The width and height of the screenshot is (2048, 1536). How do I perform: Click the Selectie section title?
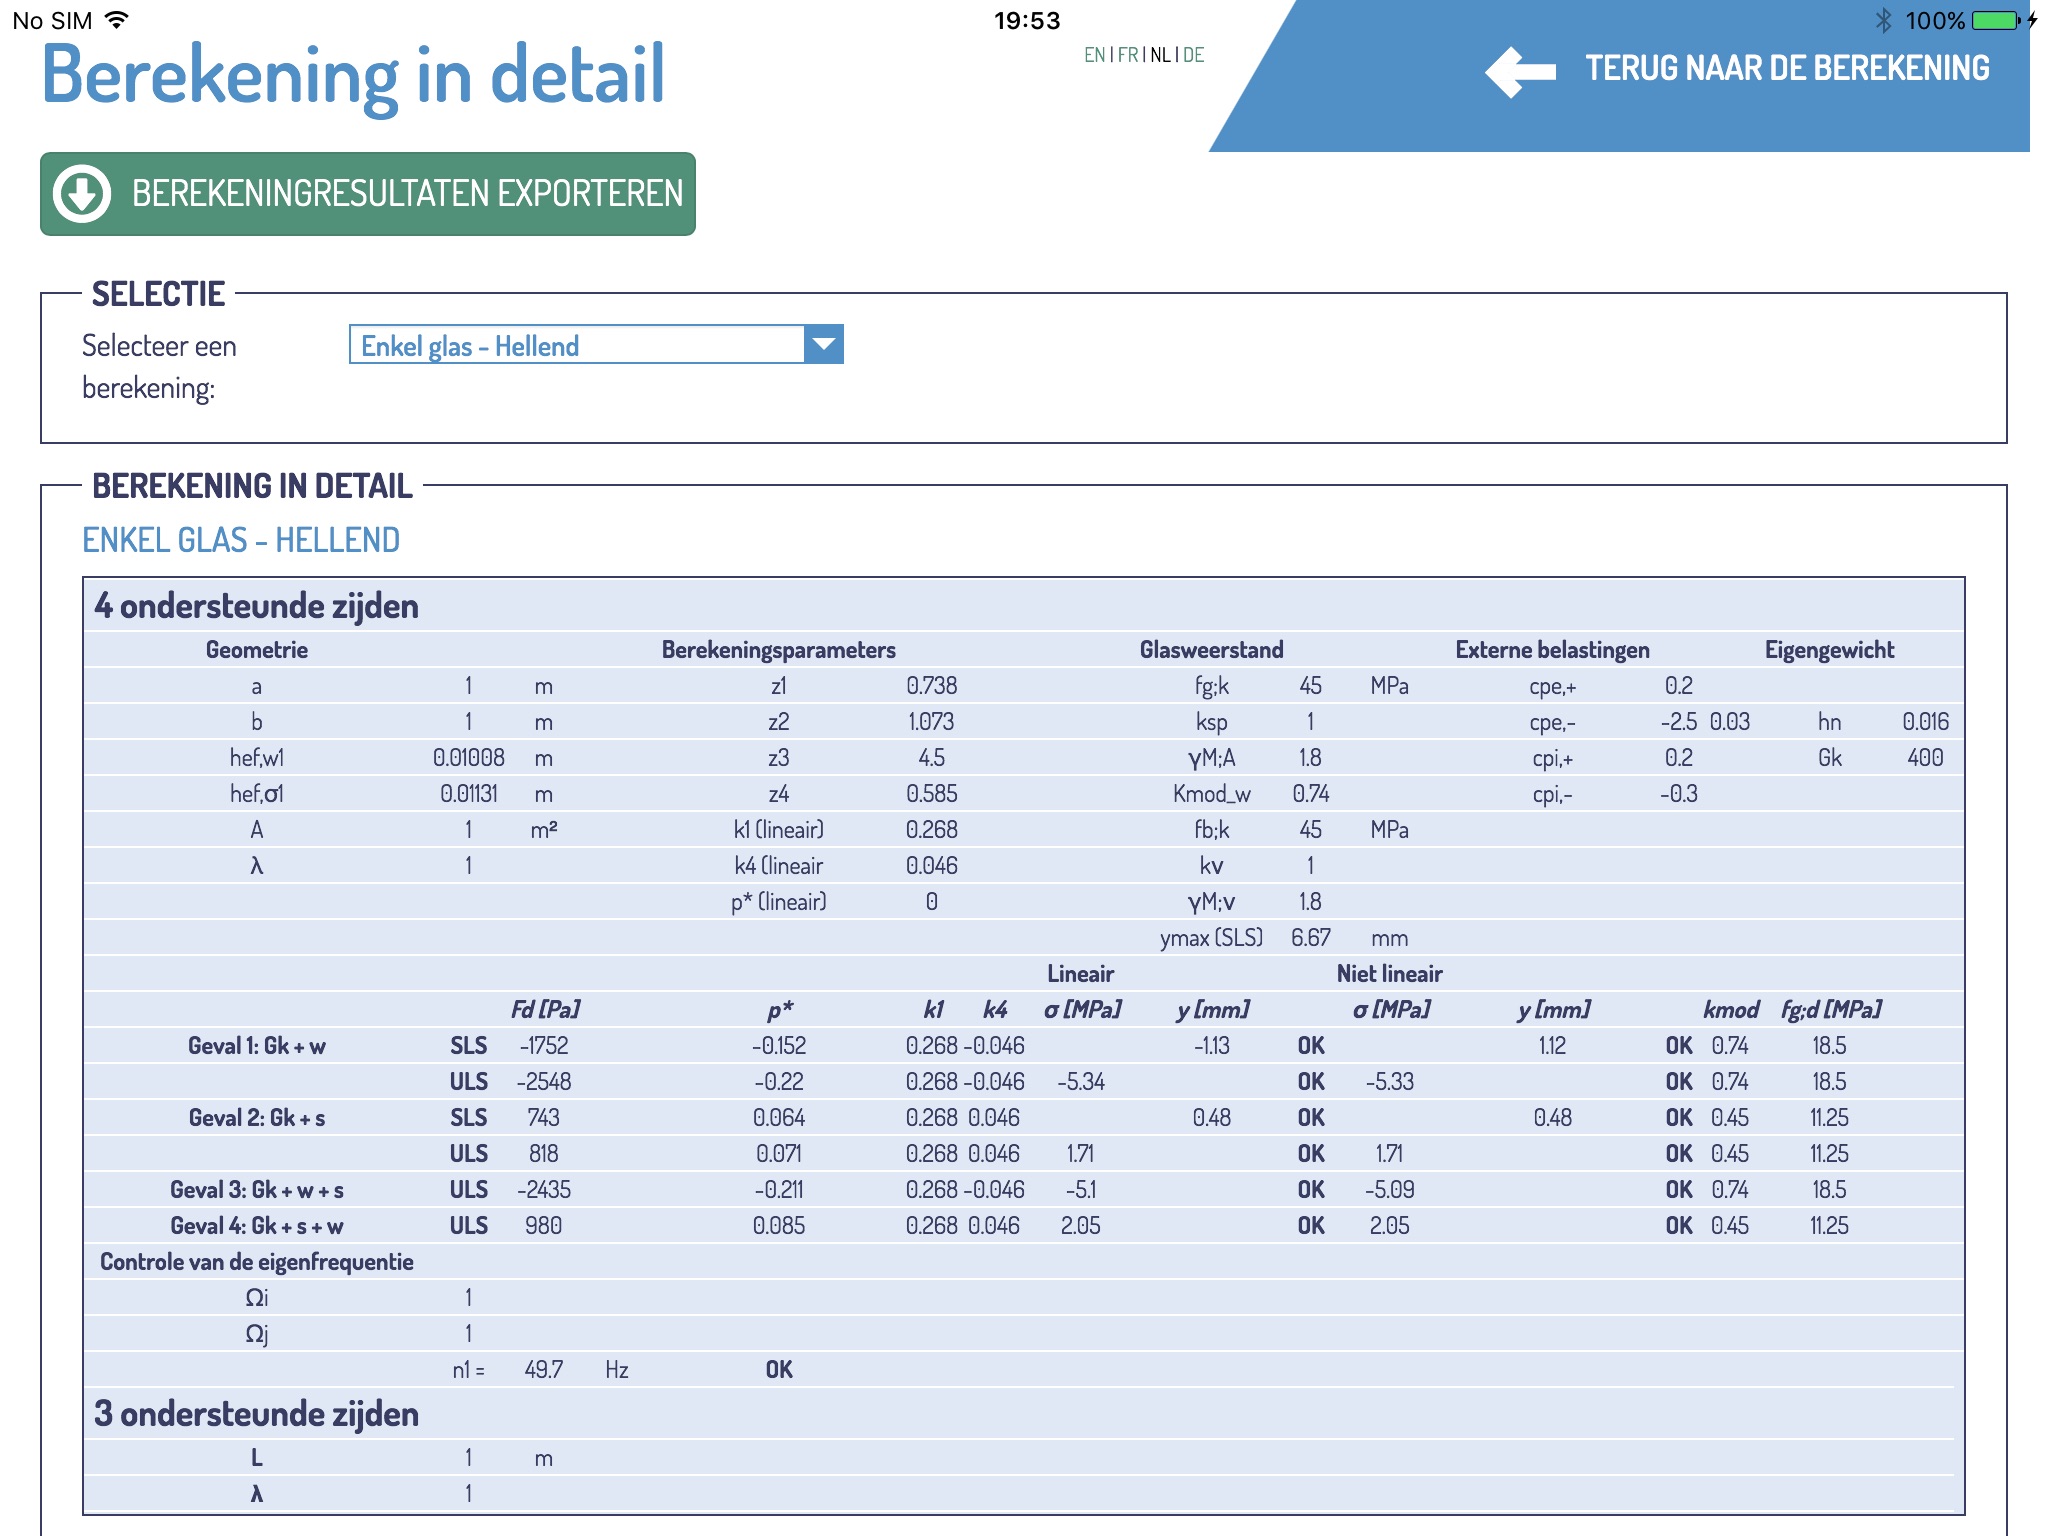coord(158,294)
